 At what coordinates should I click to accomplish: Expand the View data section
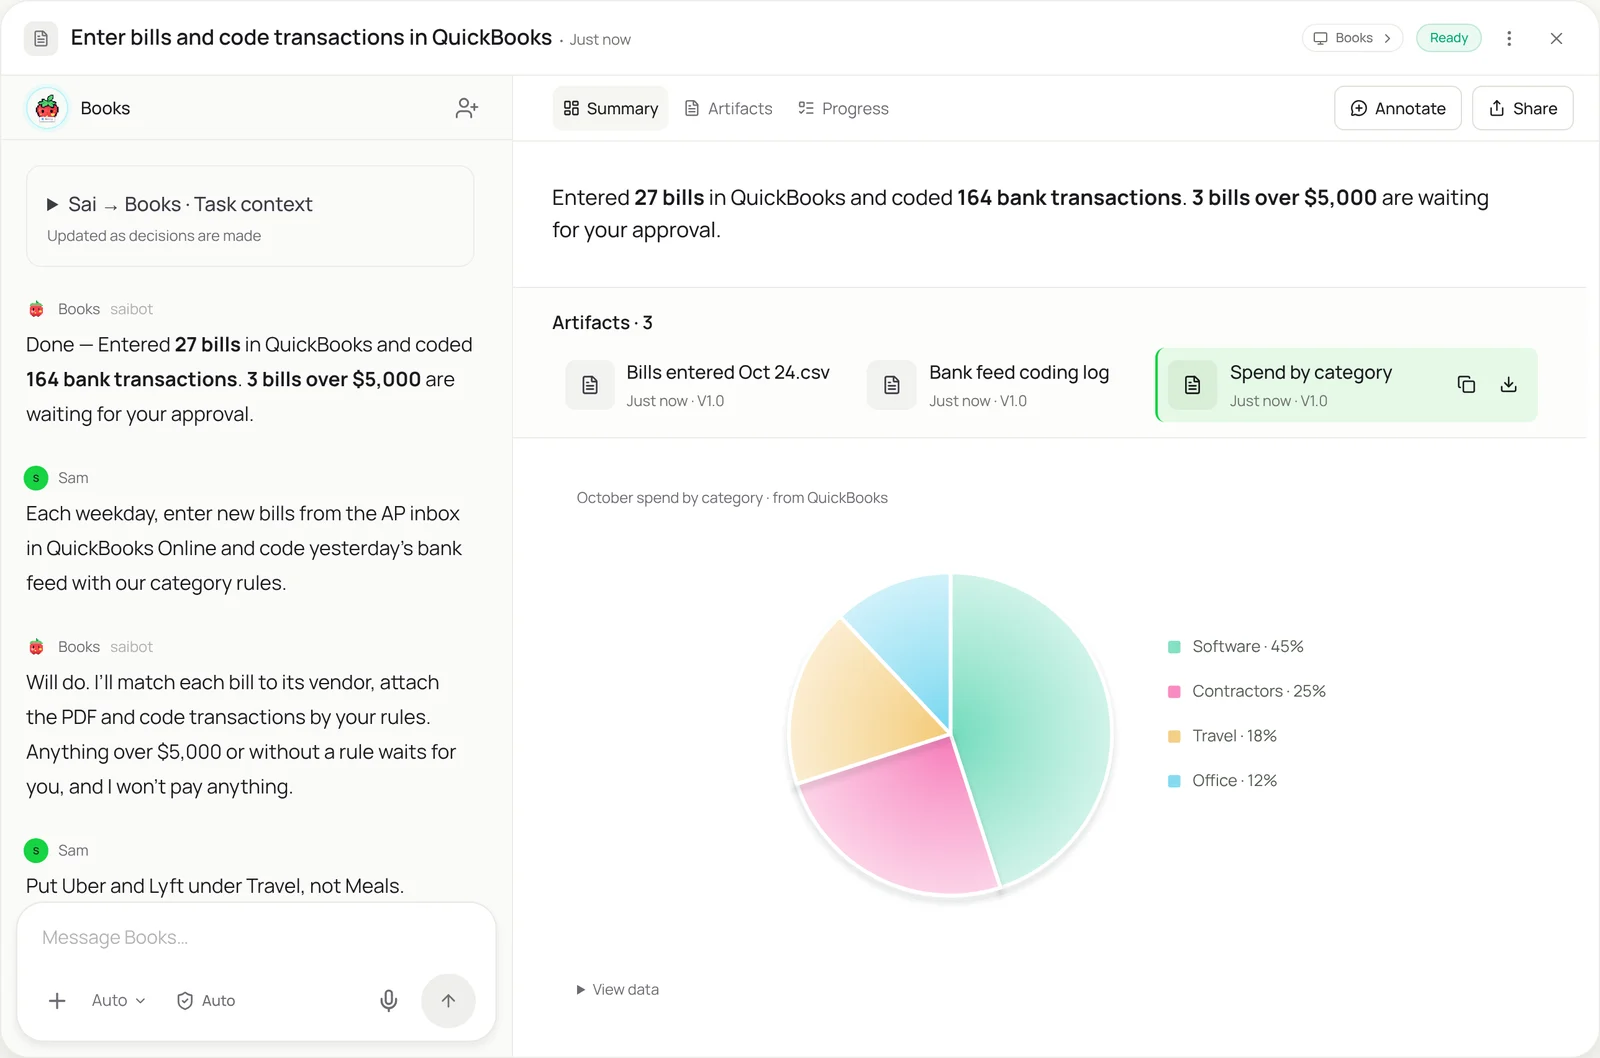617,989
